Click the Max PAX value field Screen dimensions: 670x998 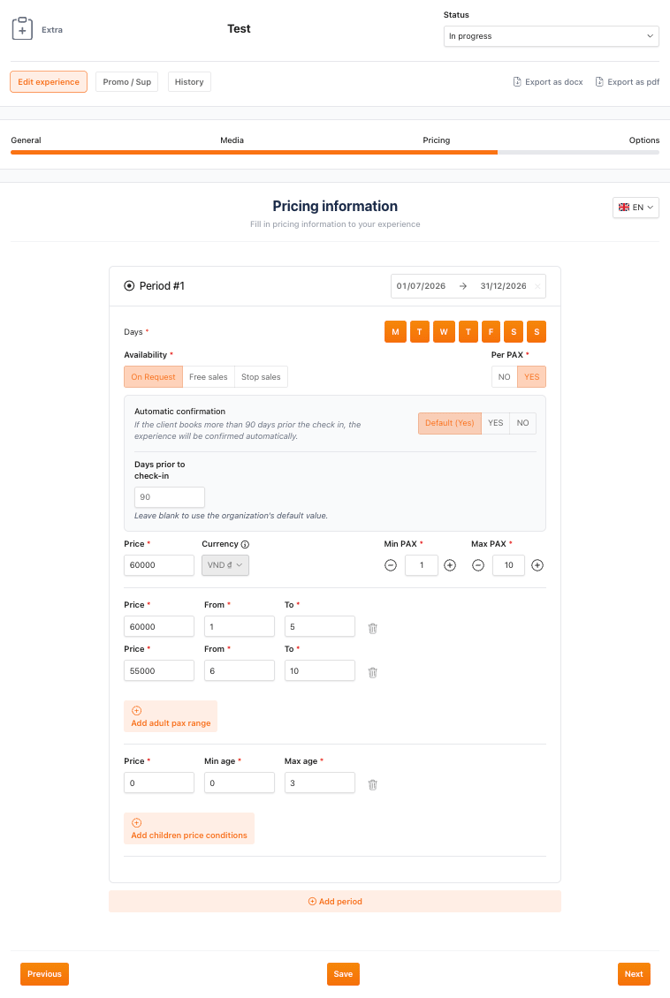(508, 565)
